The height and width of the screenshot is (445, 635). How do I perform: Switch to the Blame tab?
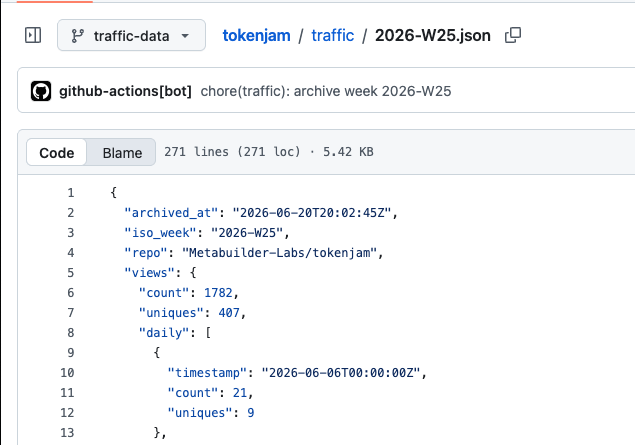(x=122, y=152)
